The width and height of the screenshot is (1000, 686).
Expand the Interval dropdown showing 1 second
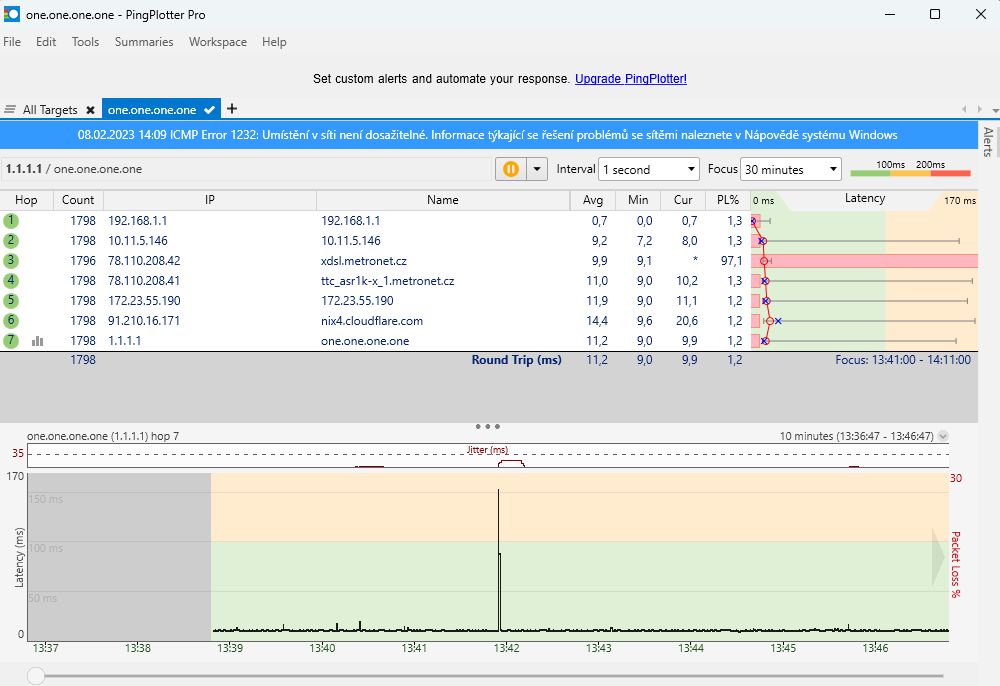649,170
